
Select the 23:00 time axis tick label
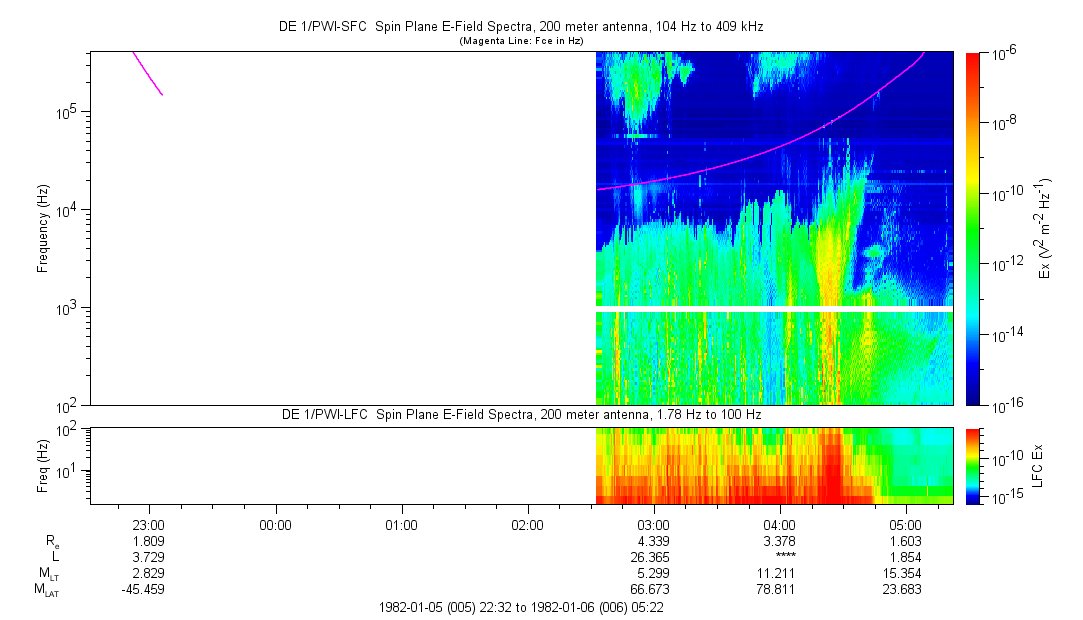(149, 524)
